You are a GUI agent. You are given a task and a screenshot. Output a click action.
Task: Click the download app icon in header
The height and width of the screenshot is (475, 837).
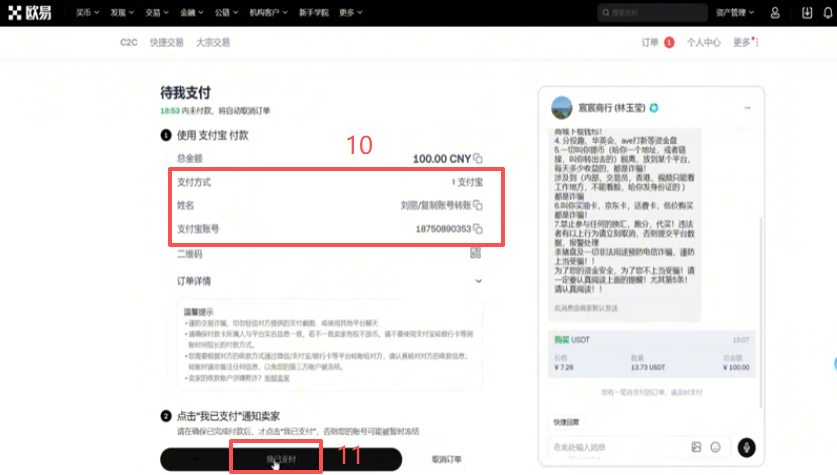[x=807, y=13]
